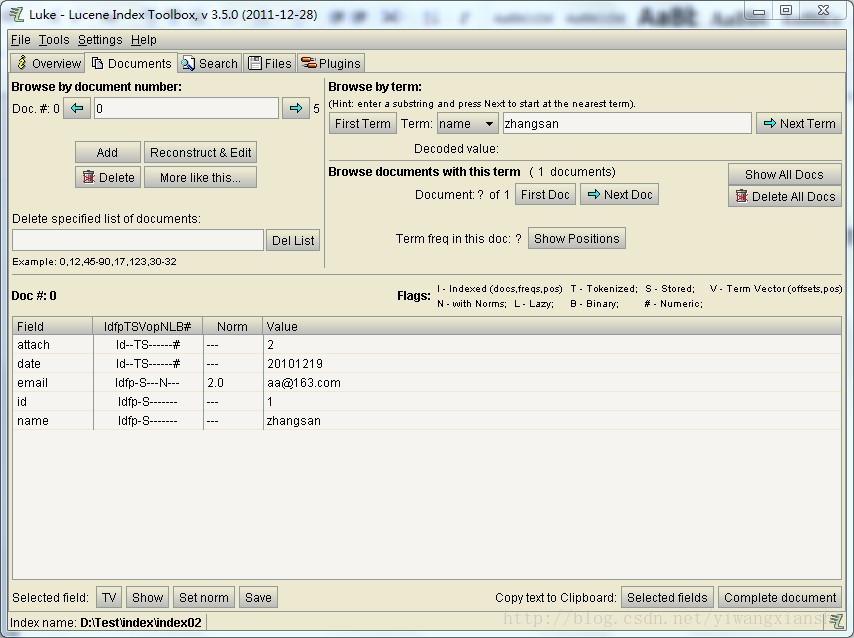
Task: Click the Luke application icon in title bar
Action: pyautogui.click(x=17, y=14)
